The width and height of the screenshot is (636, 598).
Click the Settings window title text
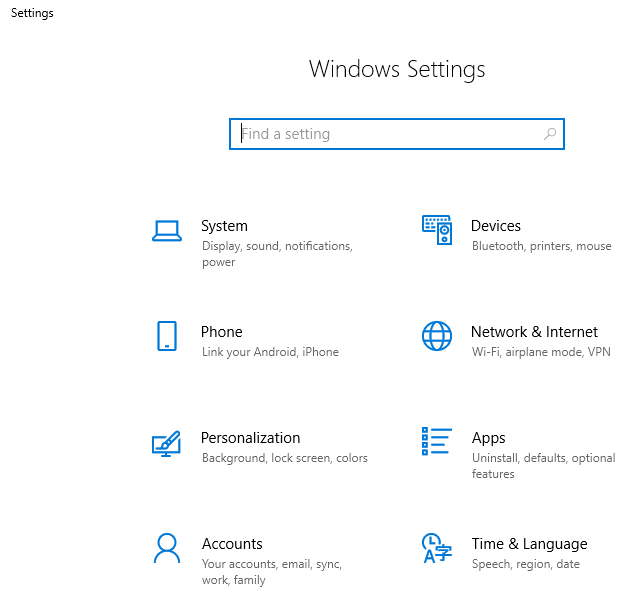pyautogui.click(x=32, y=13)
